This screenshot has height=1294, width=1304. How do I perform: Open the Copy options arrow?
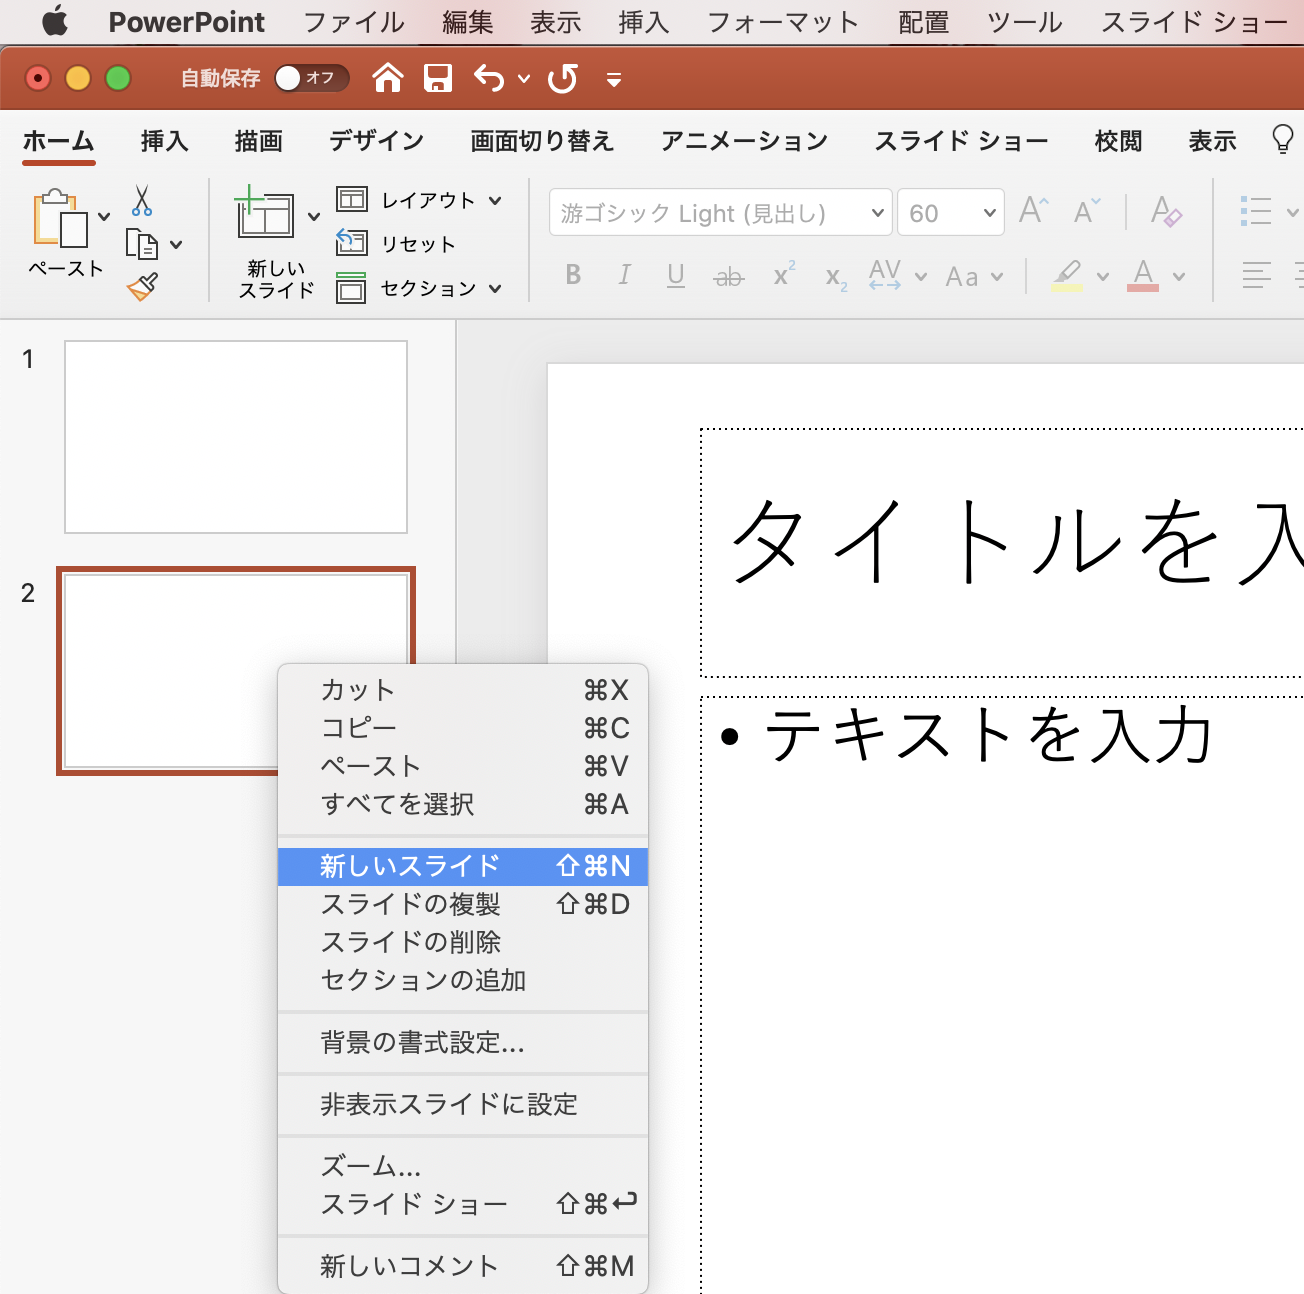tap(177, 244)
